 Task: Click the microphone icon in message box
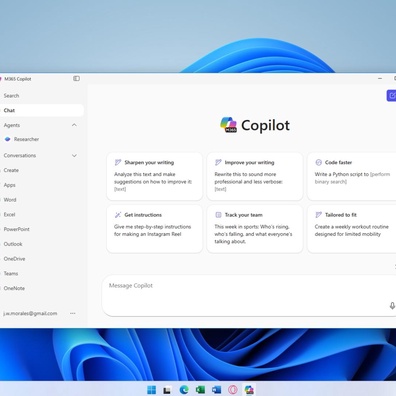coord(392,305)
